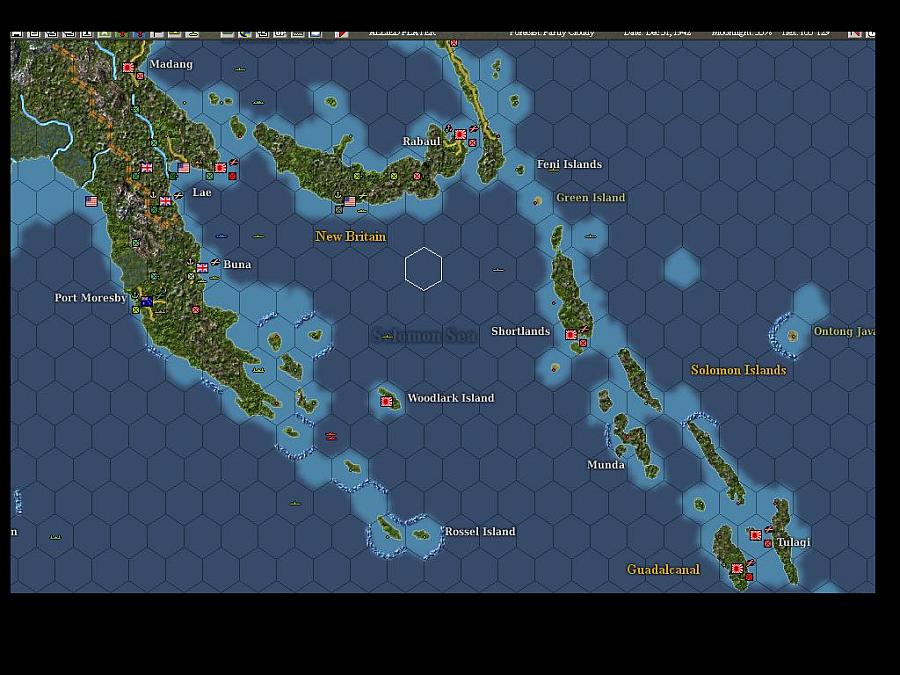
Task: Select the ship icon over the Solomon Sea label
Action: (x=387, y=337)
